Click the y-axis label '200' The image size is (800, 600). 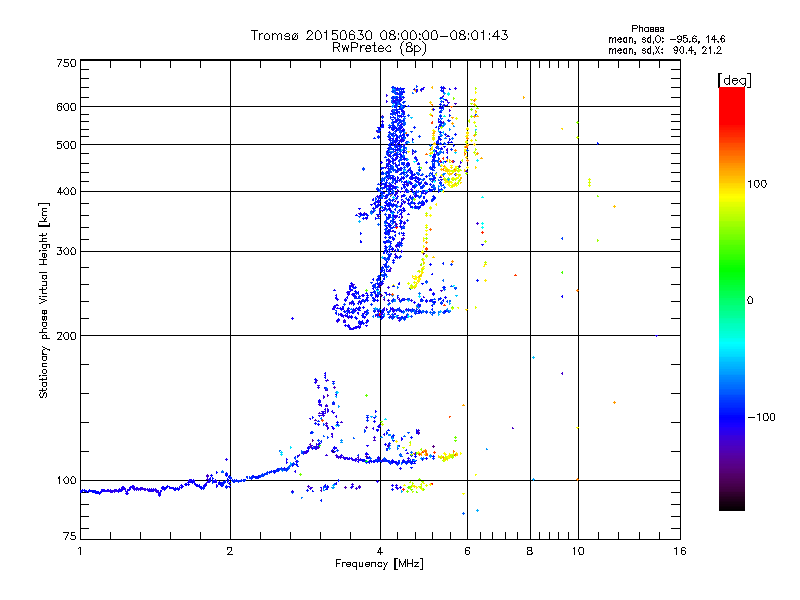pyautogui.click(x=66, y=336)
